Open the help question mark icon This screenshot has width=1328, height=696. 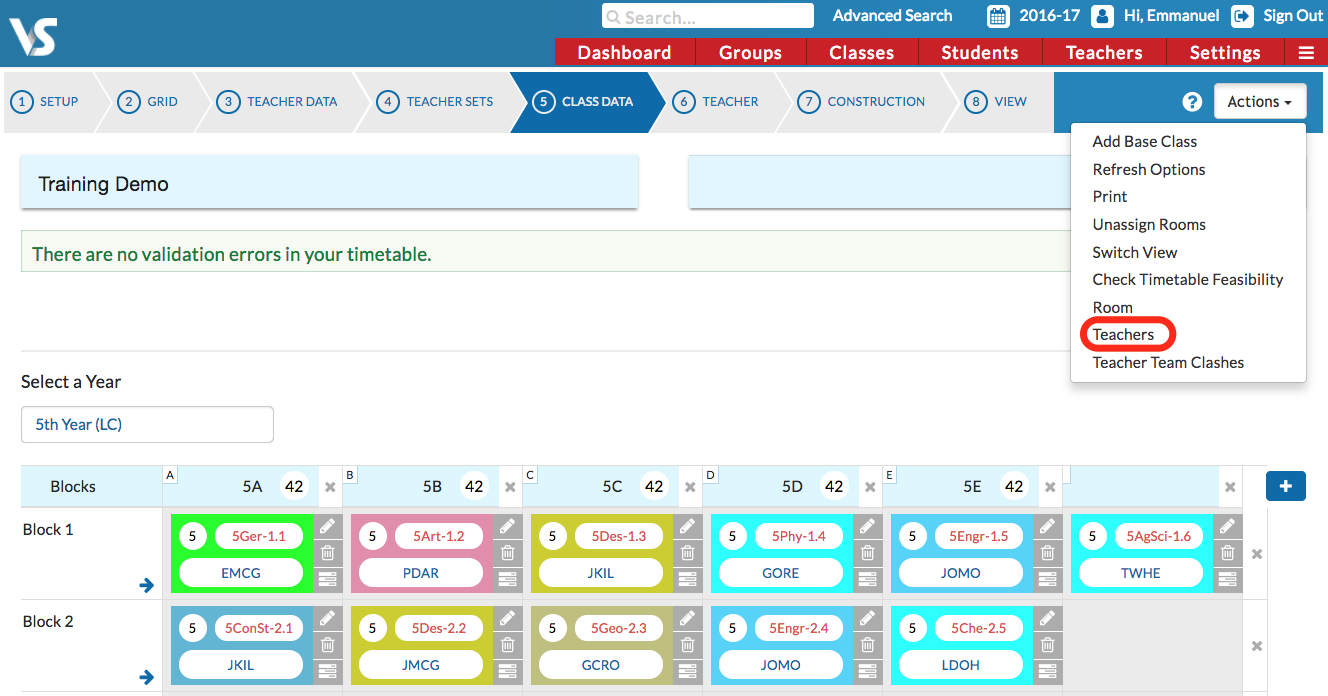point(1190,101)
